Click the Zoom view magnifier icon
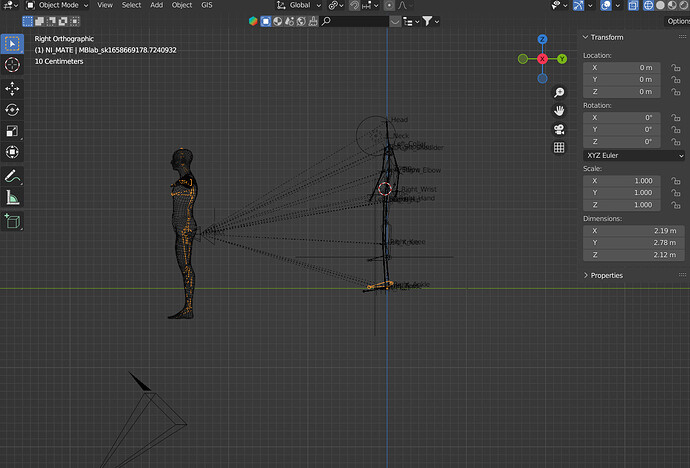Viewport: 690px width, 468px height. tap(559, 92)
